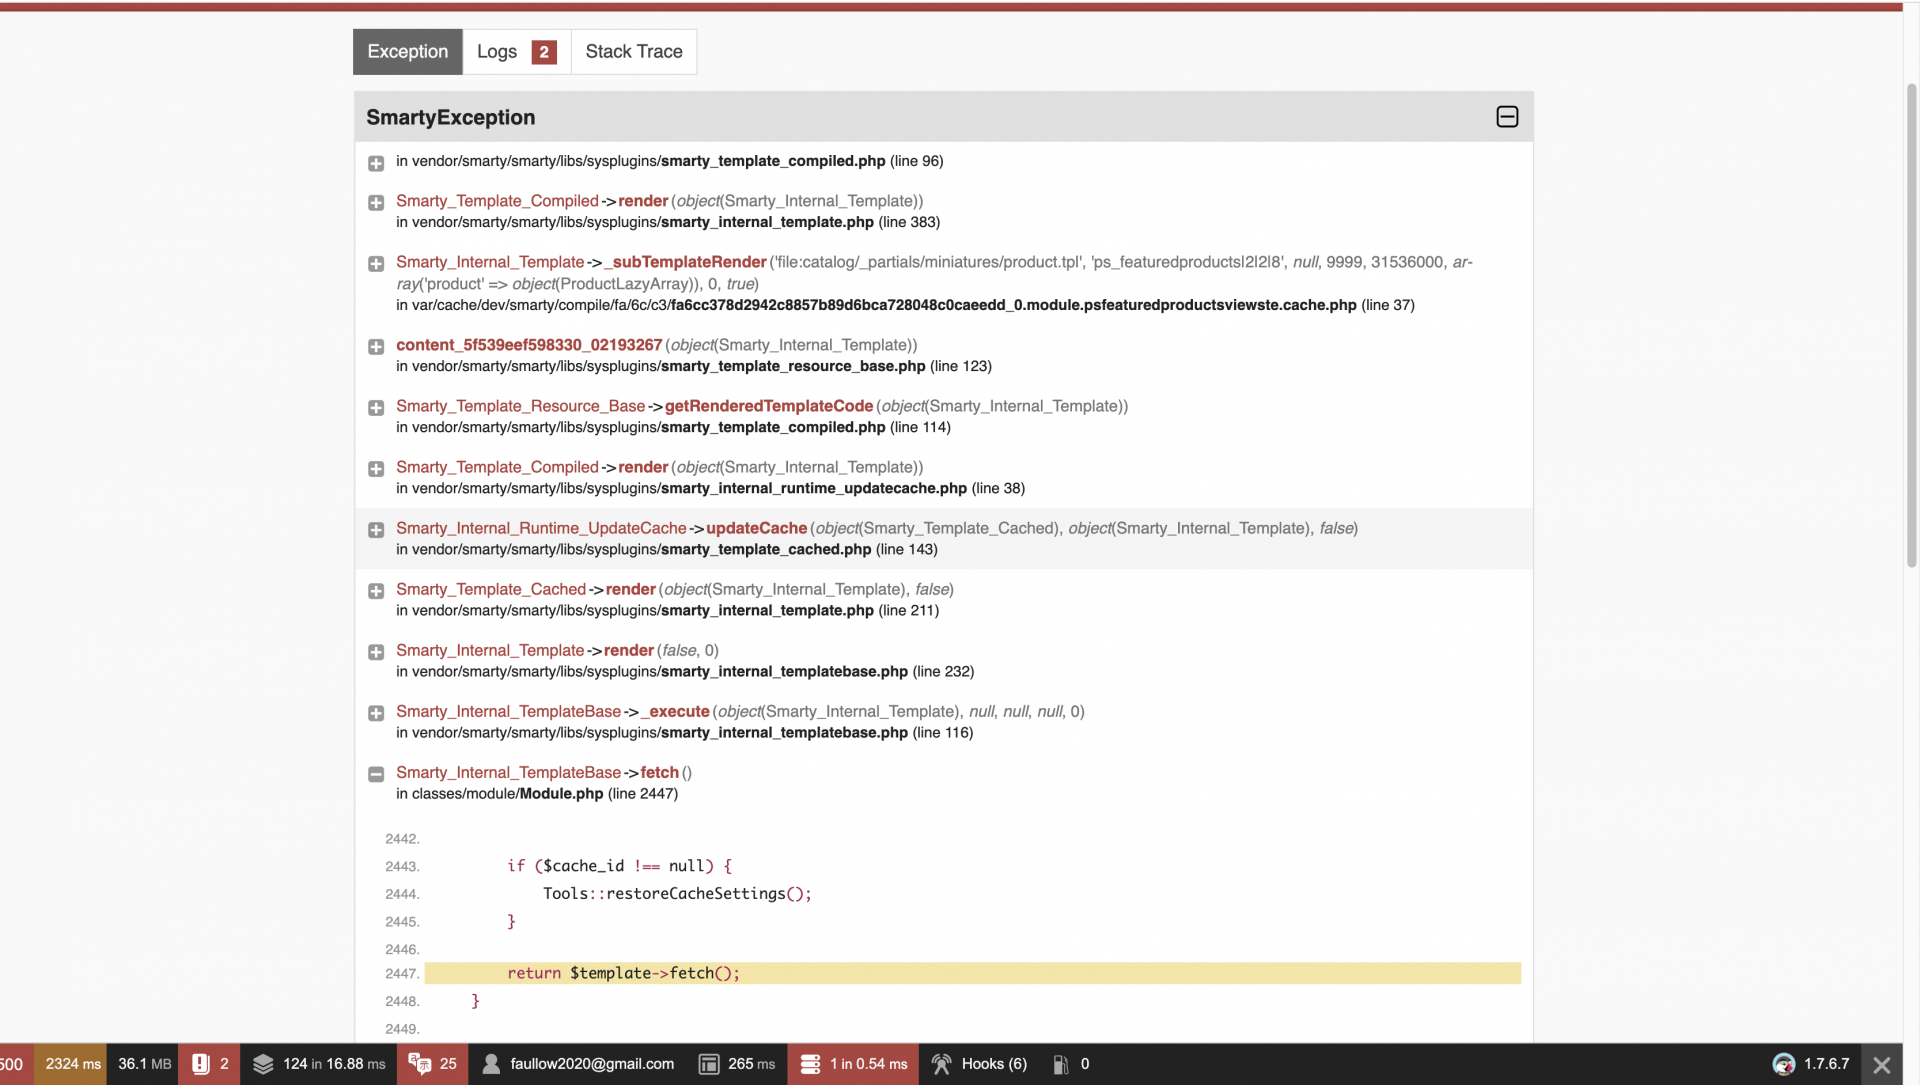
Task: Click the classes/module/Module.php file path
Action: pos(508,794)
